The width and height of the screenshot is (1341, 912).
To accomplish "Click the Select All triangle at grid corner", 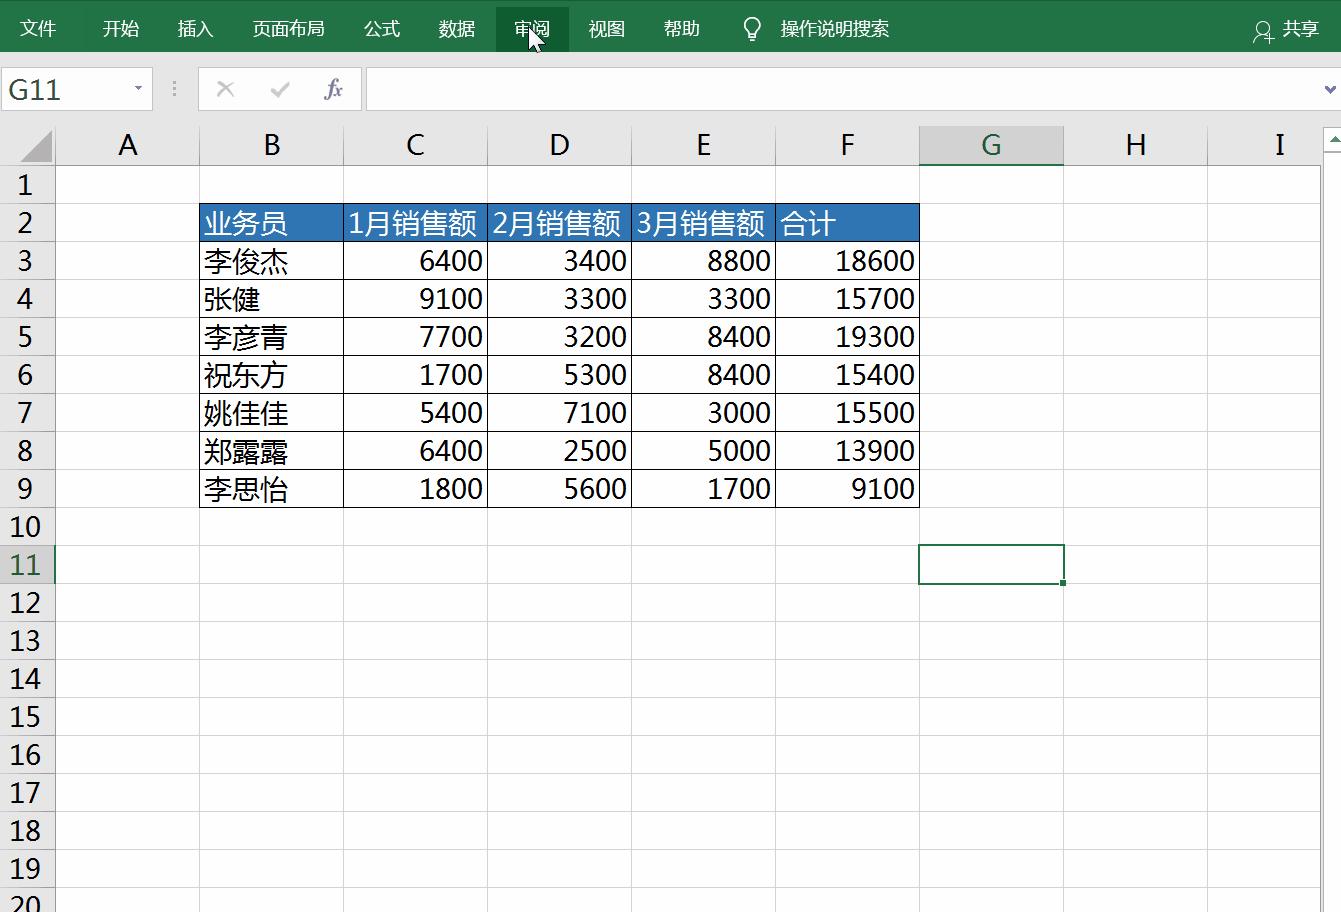I will (x=33, y=145).
